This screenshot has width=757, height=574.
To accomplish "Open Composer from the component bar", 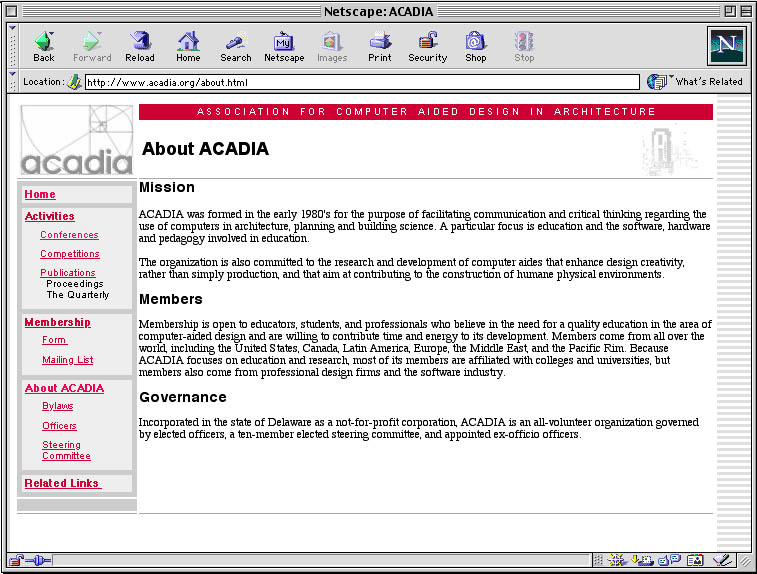I will (722, 560).
